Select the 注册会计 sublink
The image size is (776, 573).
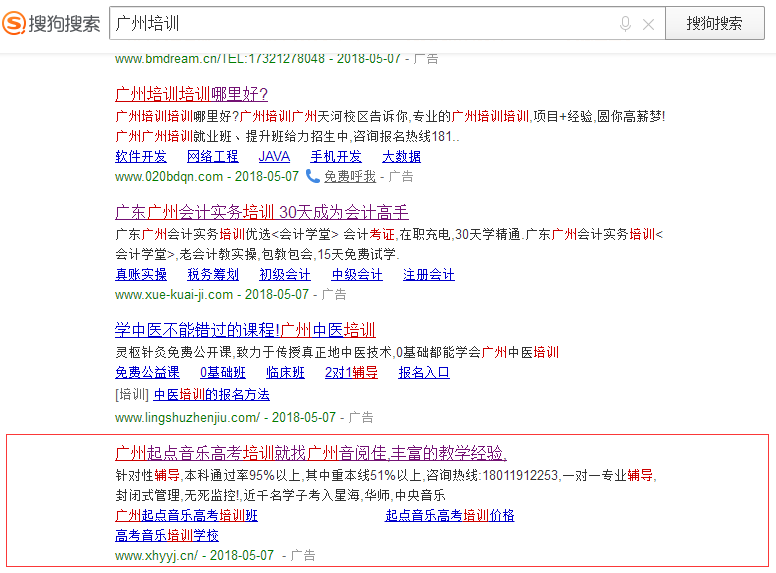pyautogui.click(x=428, y=274)
